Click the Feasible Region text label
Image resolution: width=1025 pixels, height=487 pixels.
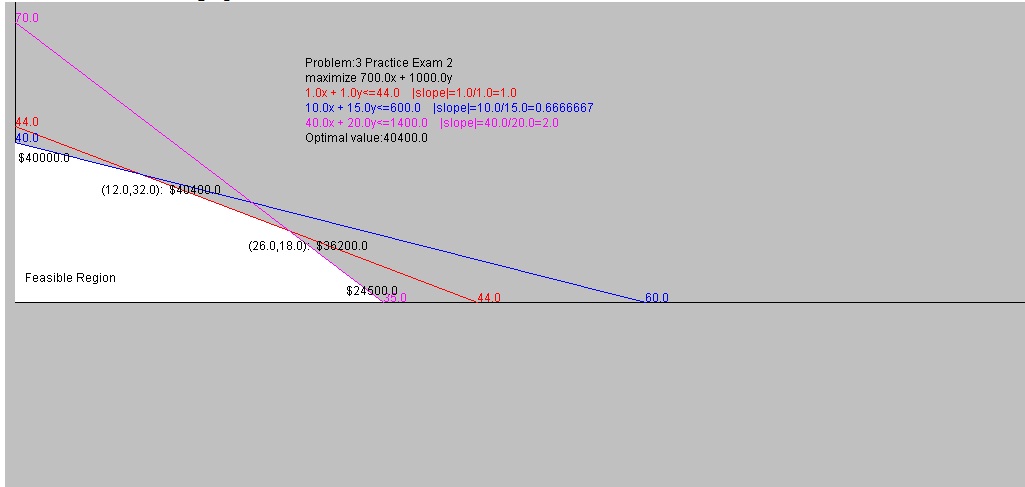[70, 278]
